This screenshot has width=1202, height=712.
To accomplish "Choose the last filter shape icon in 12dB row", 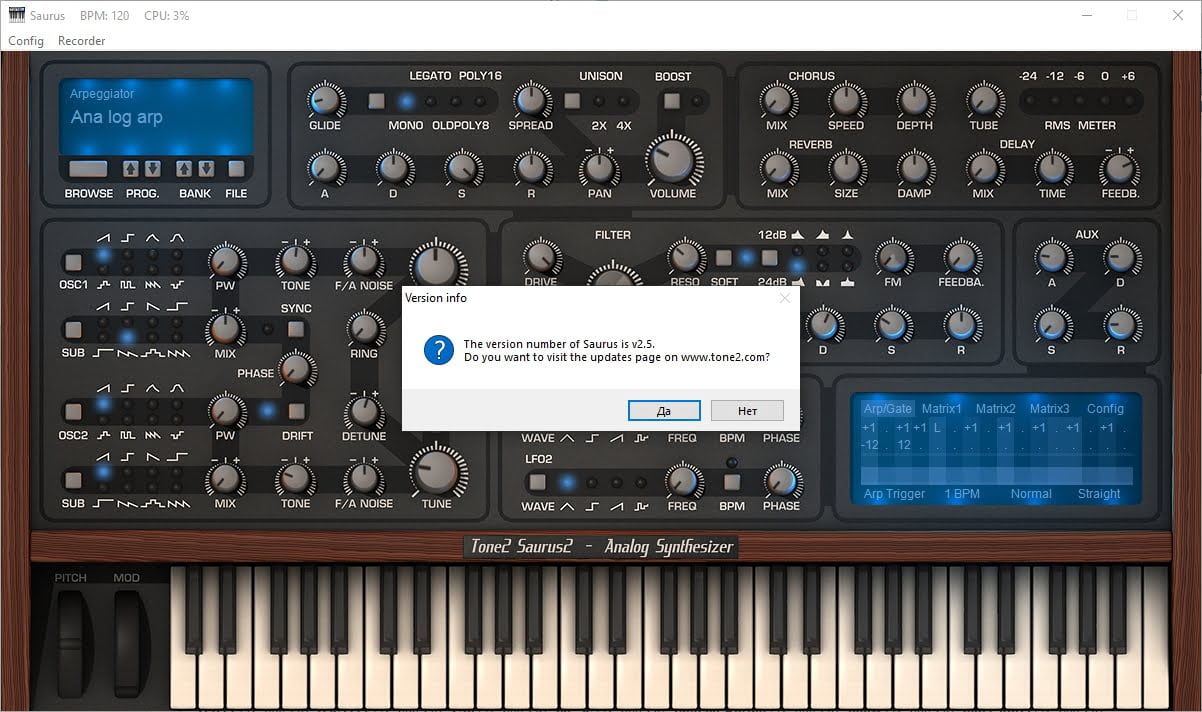I will [847, 234].
